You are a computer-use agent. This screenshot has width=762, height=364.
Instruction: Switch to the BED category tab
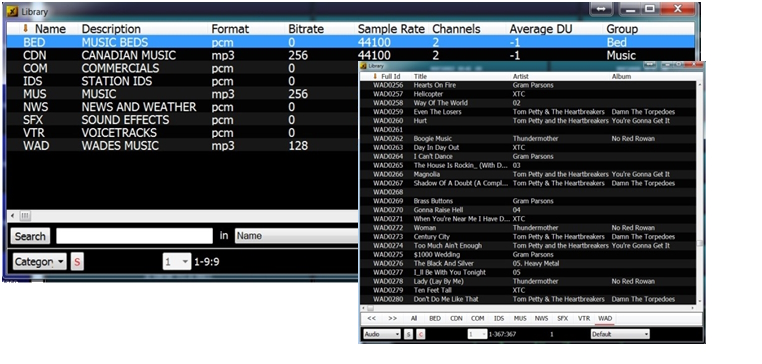coord(435,319)
